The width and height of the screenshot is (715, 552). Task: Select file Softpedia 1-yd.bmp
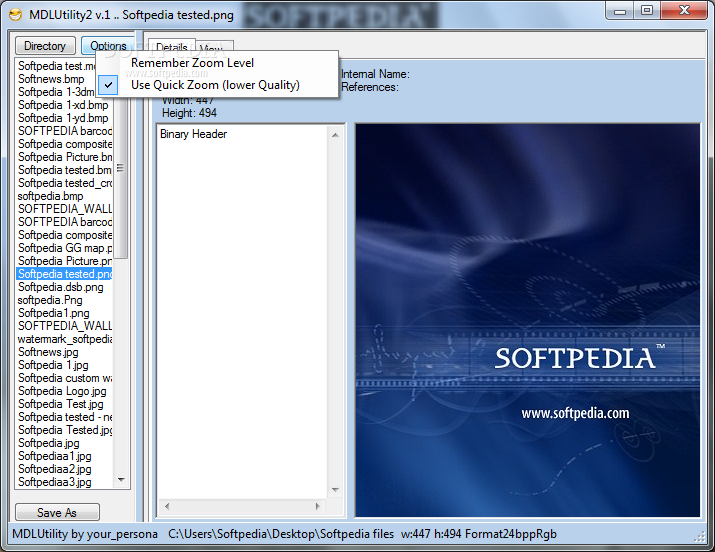pyautogui.click(x=63, y=118)
